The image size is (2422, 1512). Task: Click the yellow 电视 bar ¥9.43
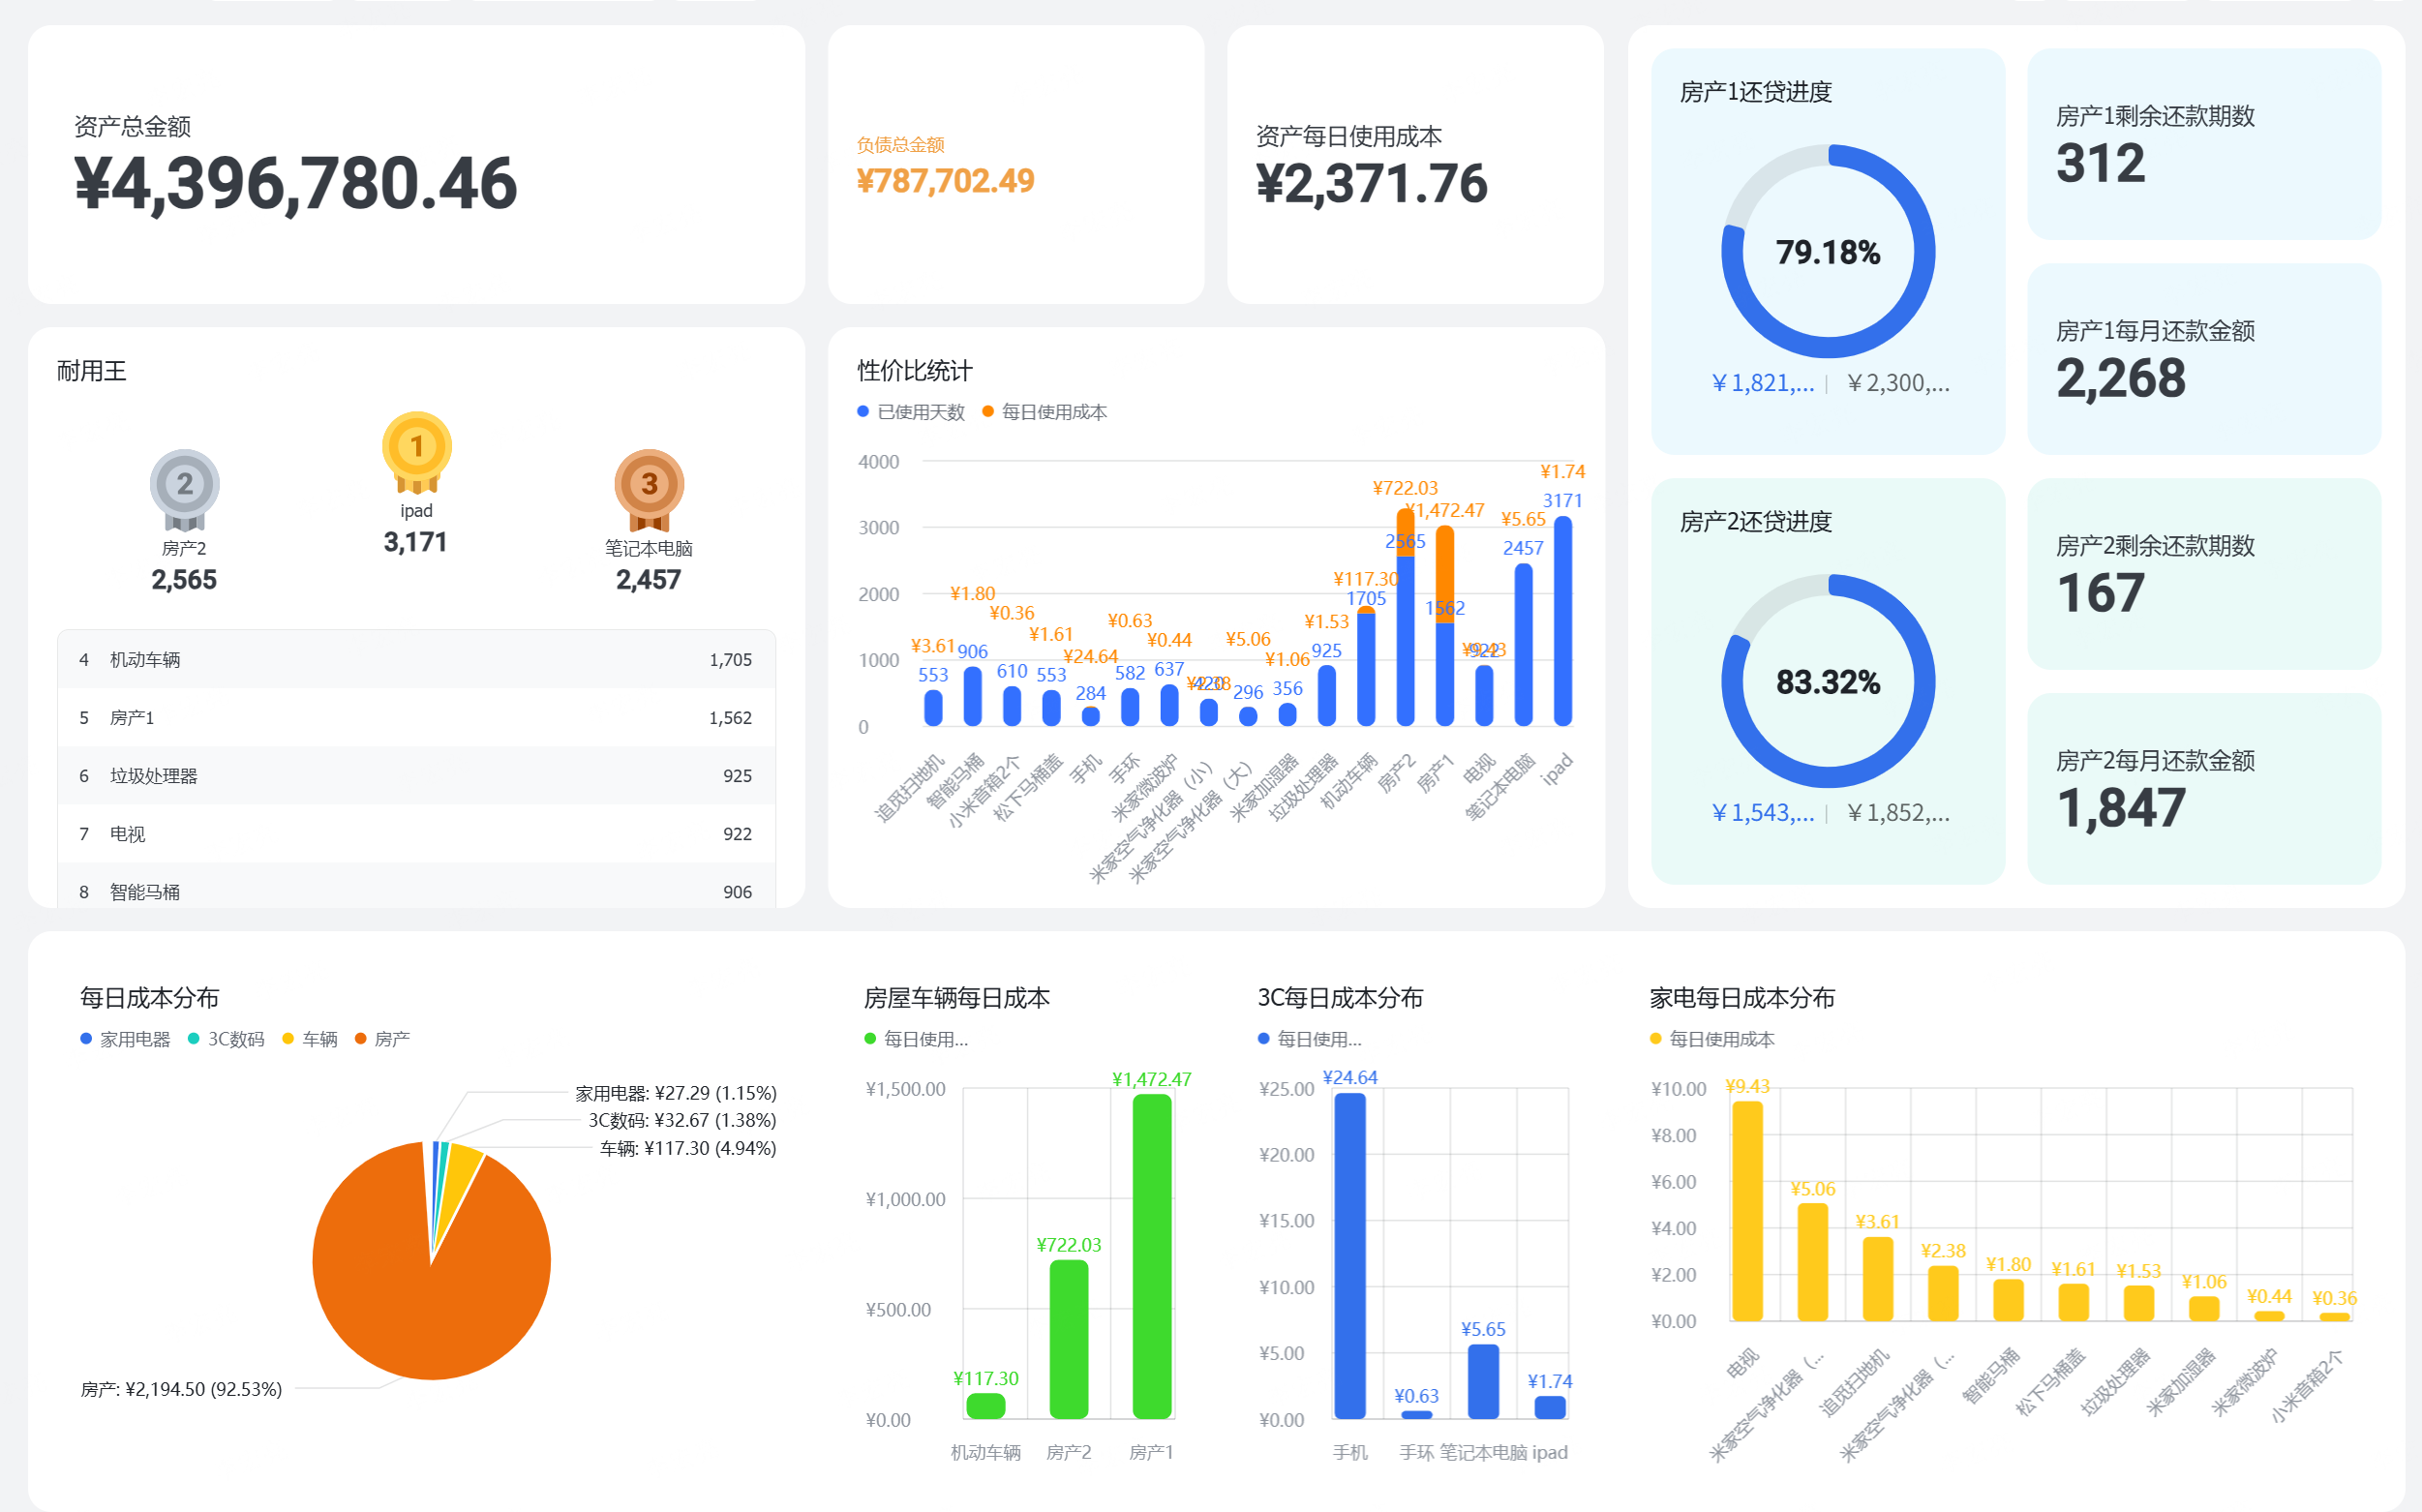point(1746,1210)
